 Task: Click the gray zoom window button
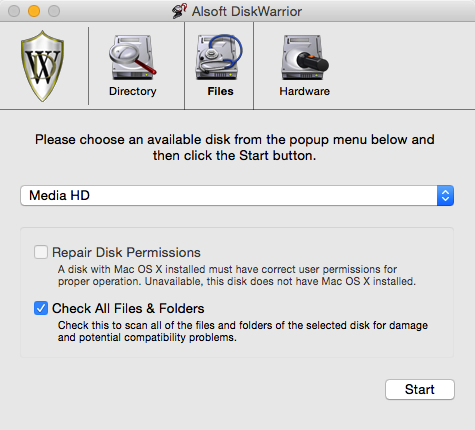point(54,11)
